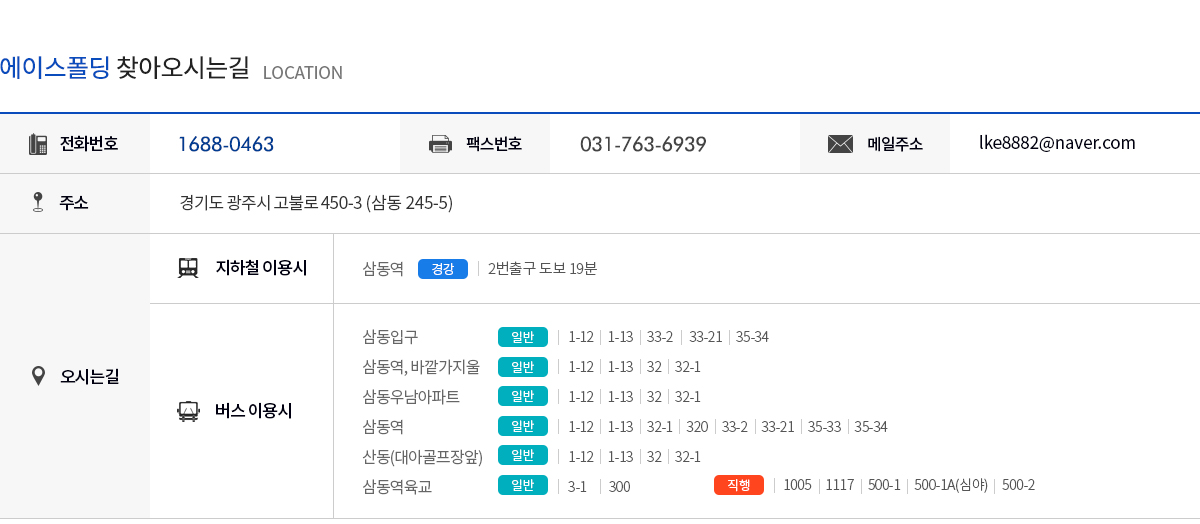
Task: Click the telephone icon beside 전화번호
Action: click(38, 144)
